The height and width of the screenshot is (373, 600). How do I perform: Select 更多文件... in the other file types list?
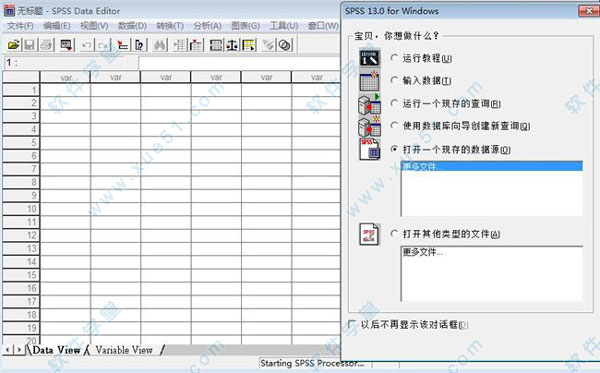pyautogui.click(x=422, y=252)
